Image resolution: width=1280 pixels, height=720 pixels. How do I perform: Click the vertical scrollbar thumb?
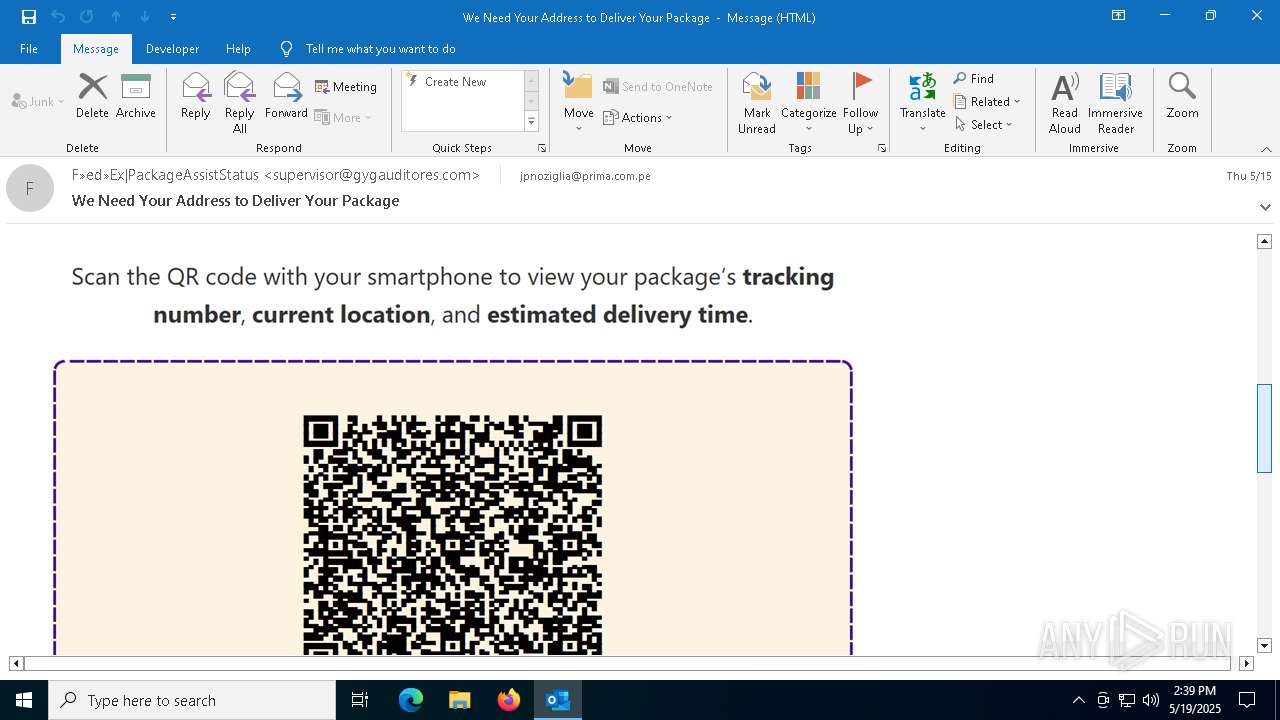point(1264,428)
